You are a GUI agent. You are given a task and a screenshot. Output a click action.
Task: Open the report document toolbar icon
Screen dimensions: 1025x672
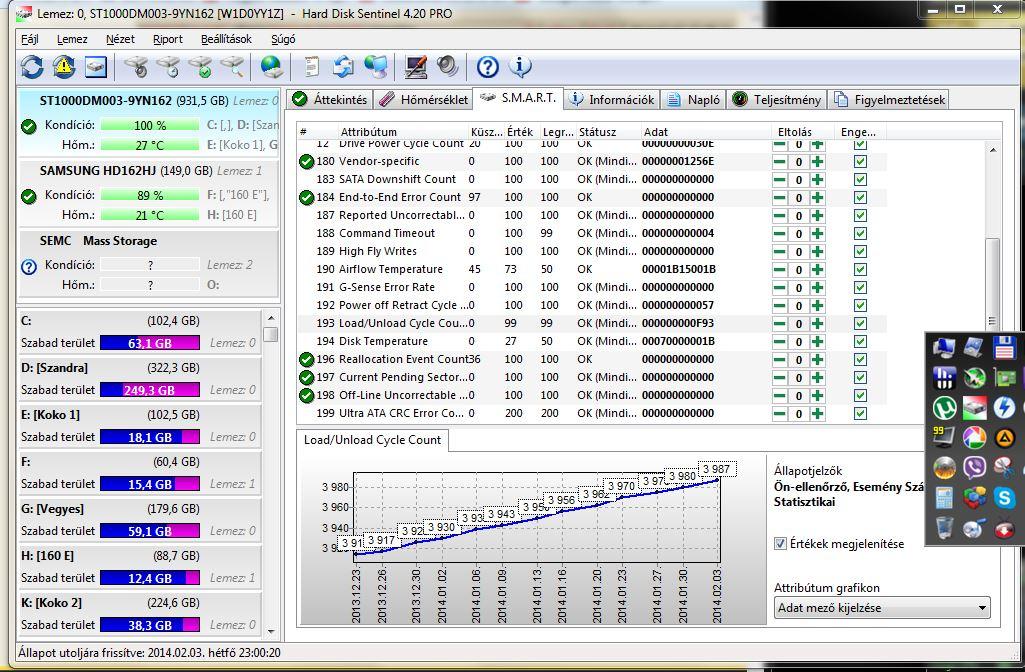(312, 67)
